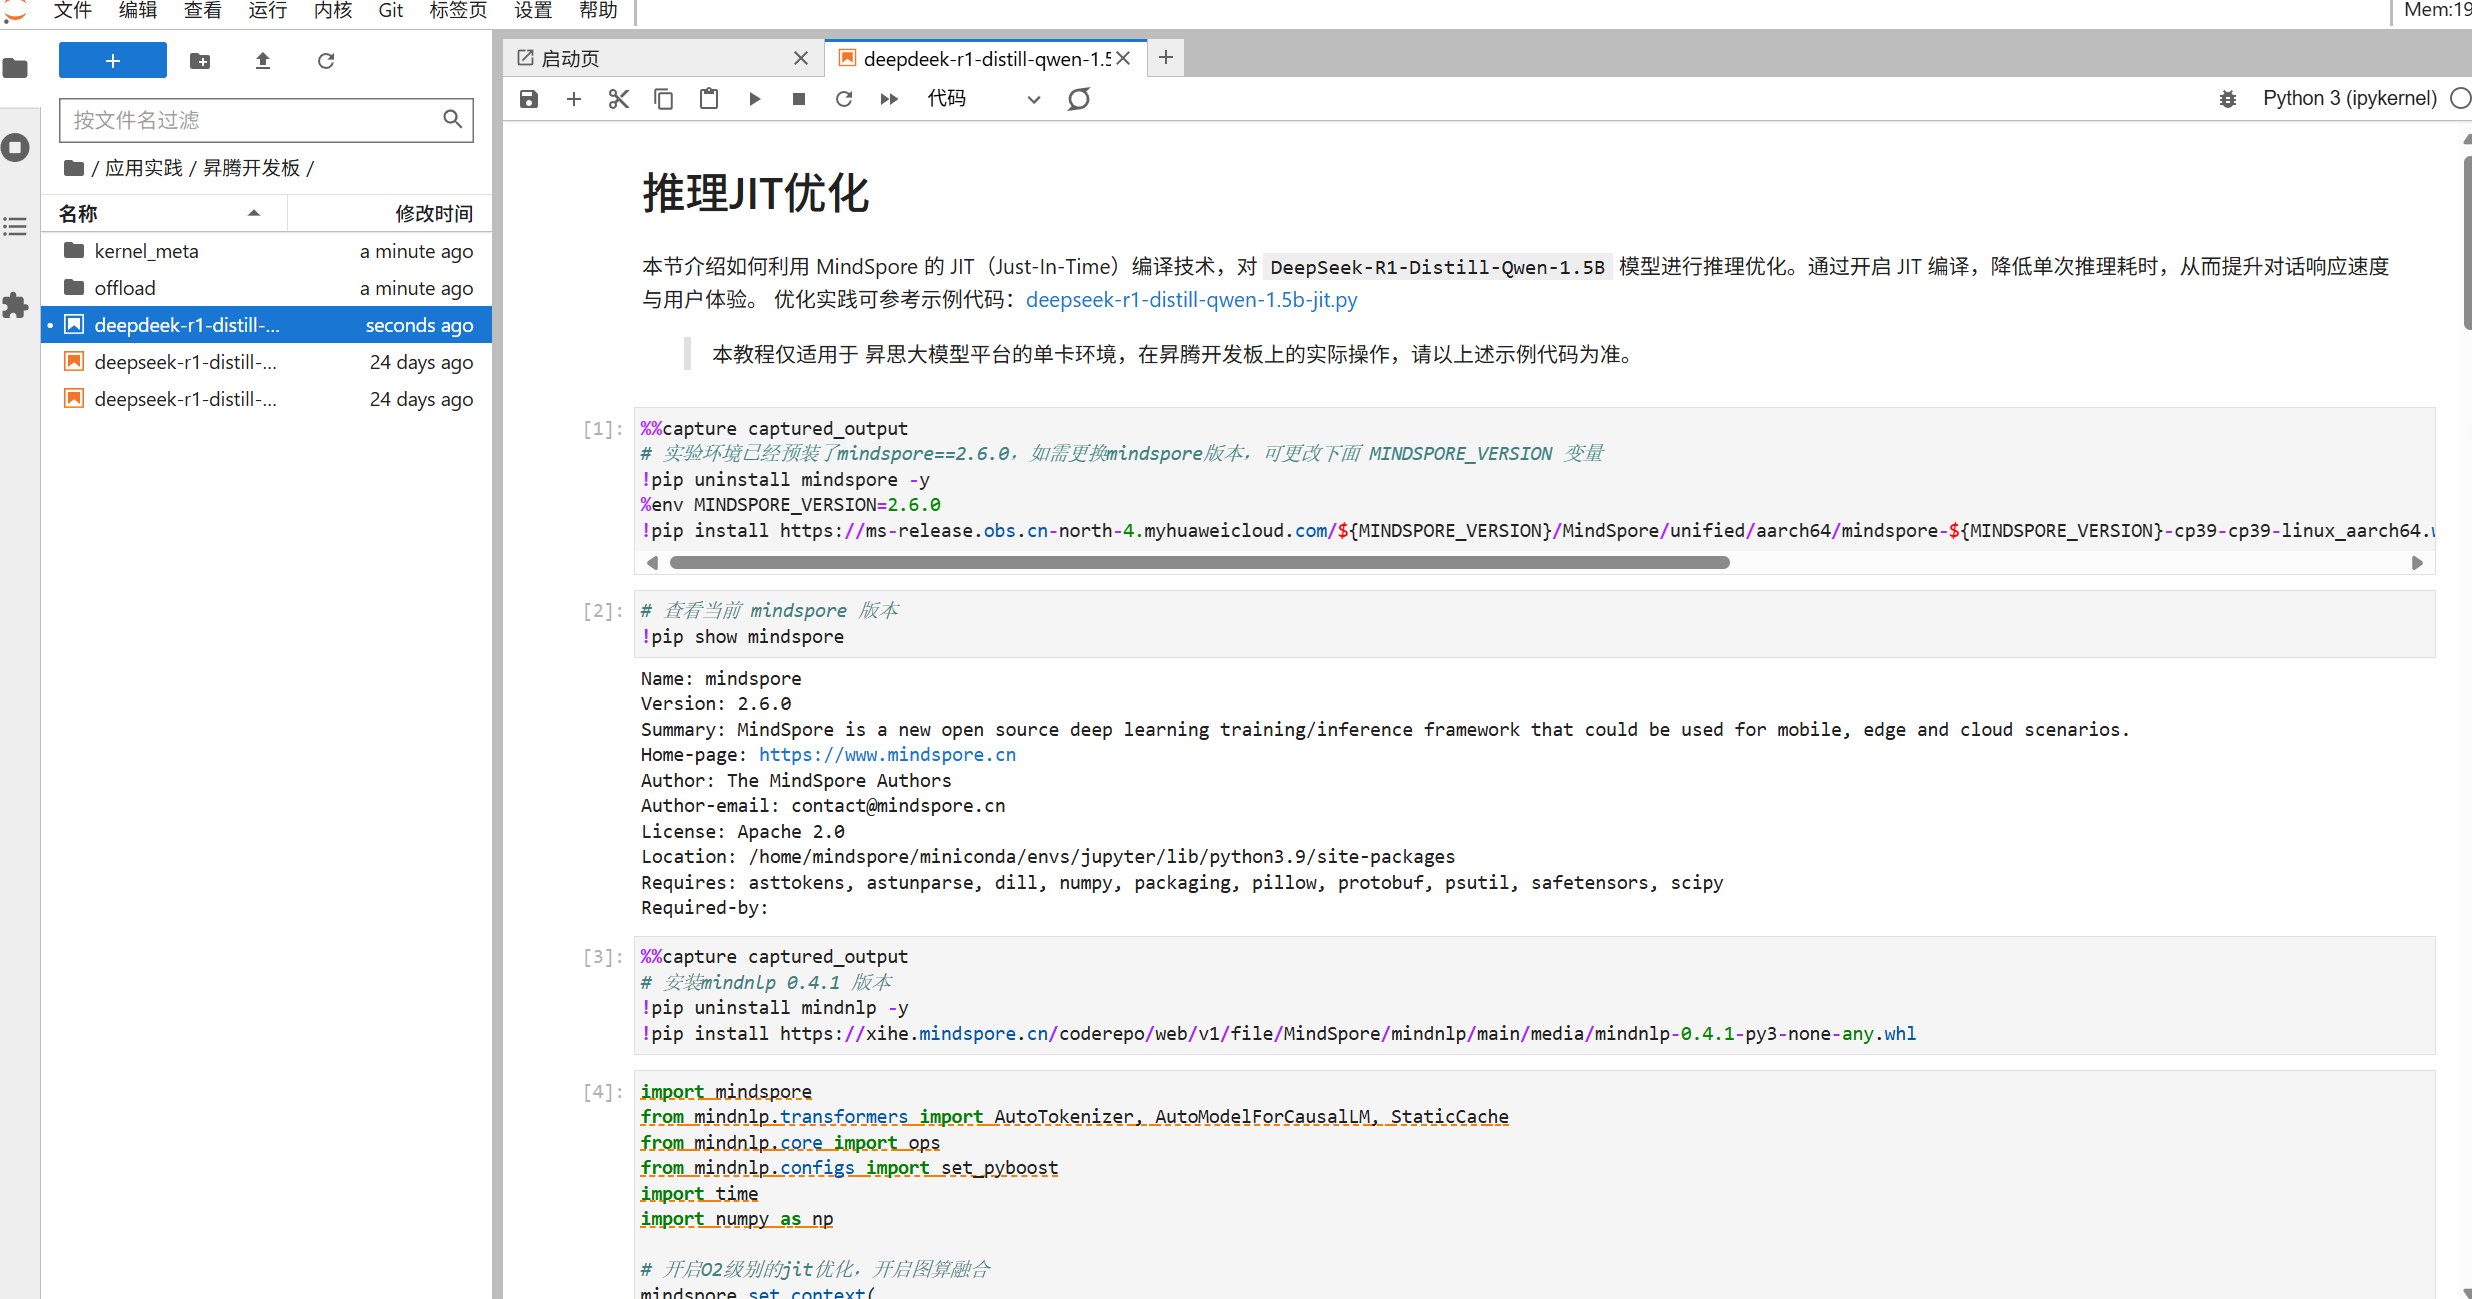Image resolution: width=2472 pixels, height=1299 pixels.
Task: Open the debugger bug icon
Action: click(x=2228, y=99)
